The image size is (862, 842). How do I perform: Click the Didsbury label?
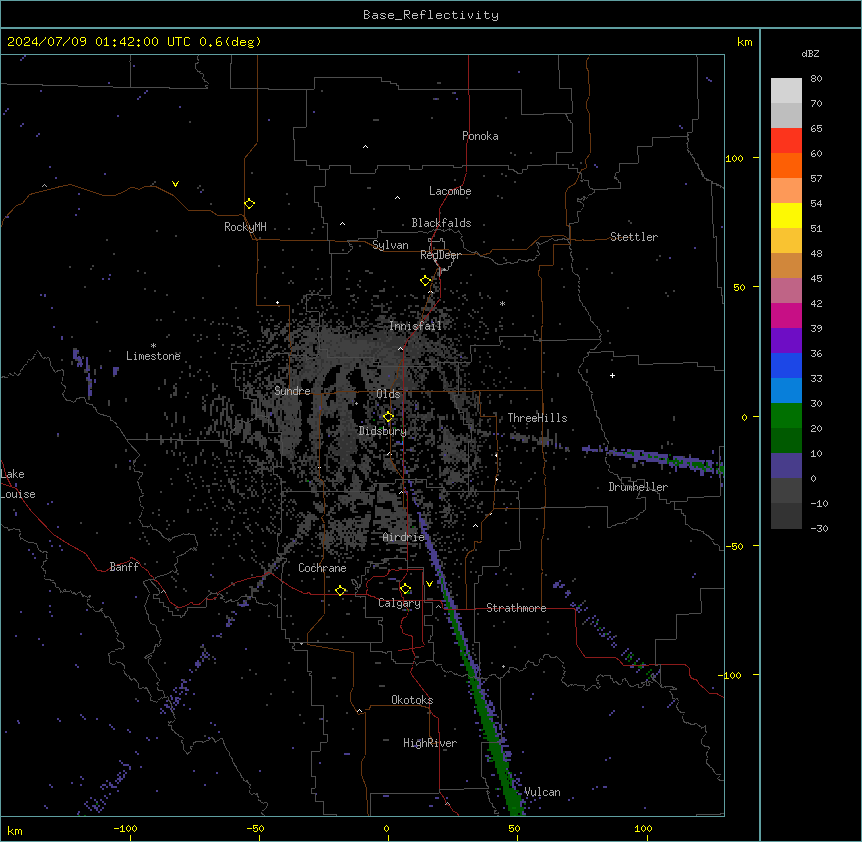383,431
